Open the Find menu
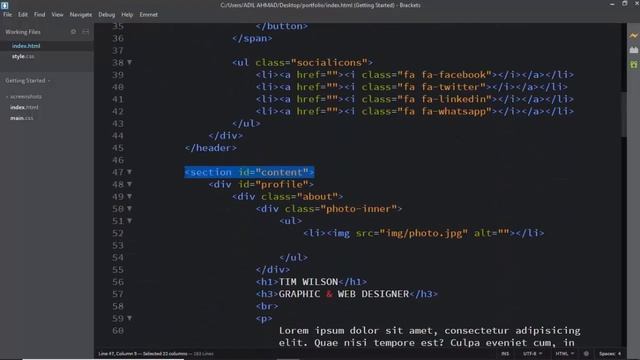The width and height of the screenshot is (640, 360). pyautogui.click(x=39, y=14)
